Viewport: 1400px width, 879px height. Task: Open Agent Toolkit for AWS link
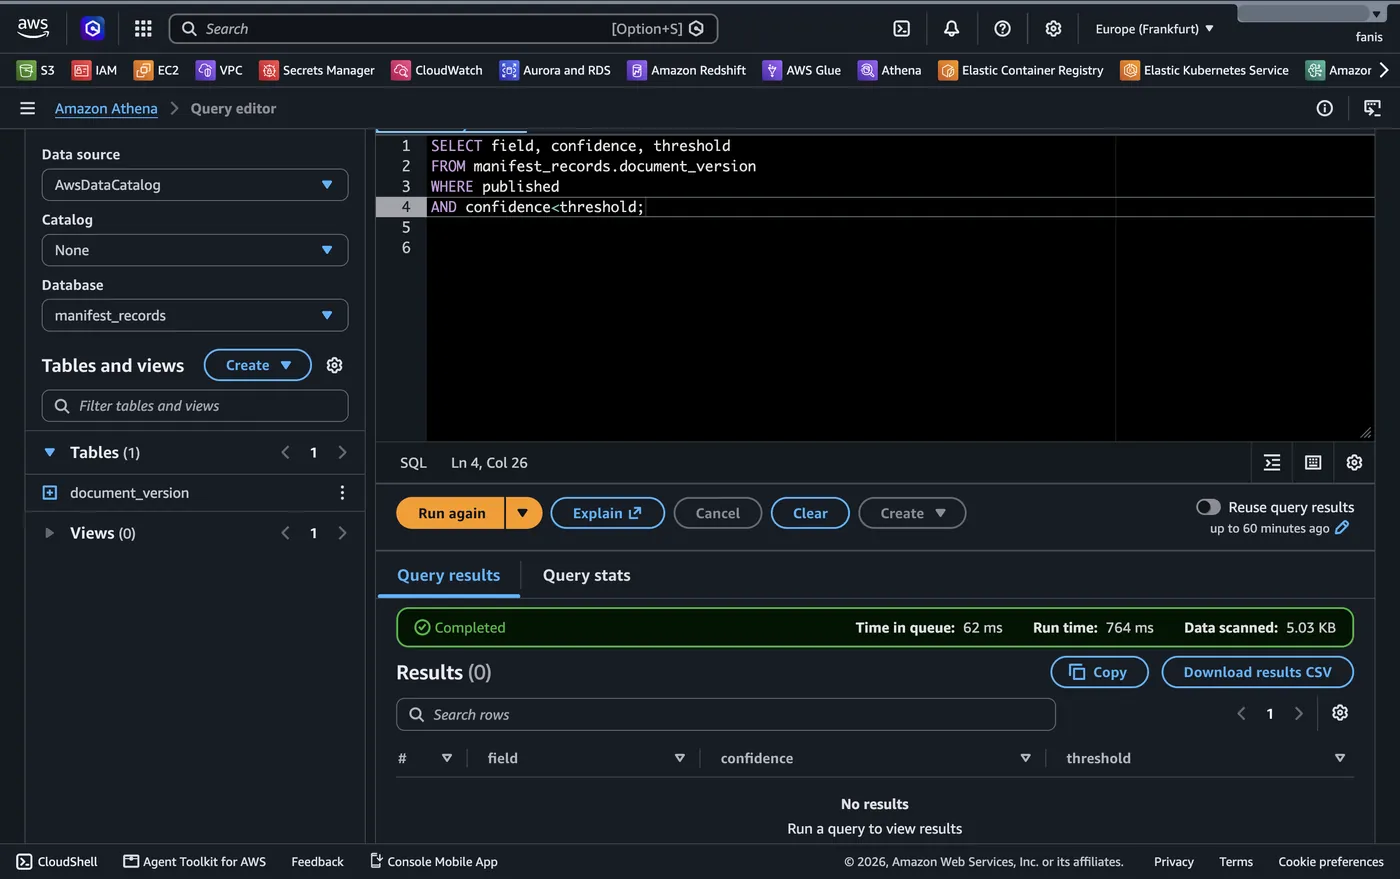click(194, 861)
